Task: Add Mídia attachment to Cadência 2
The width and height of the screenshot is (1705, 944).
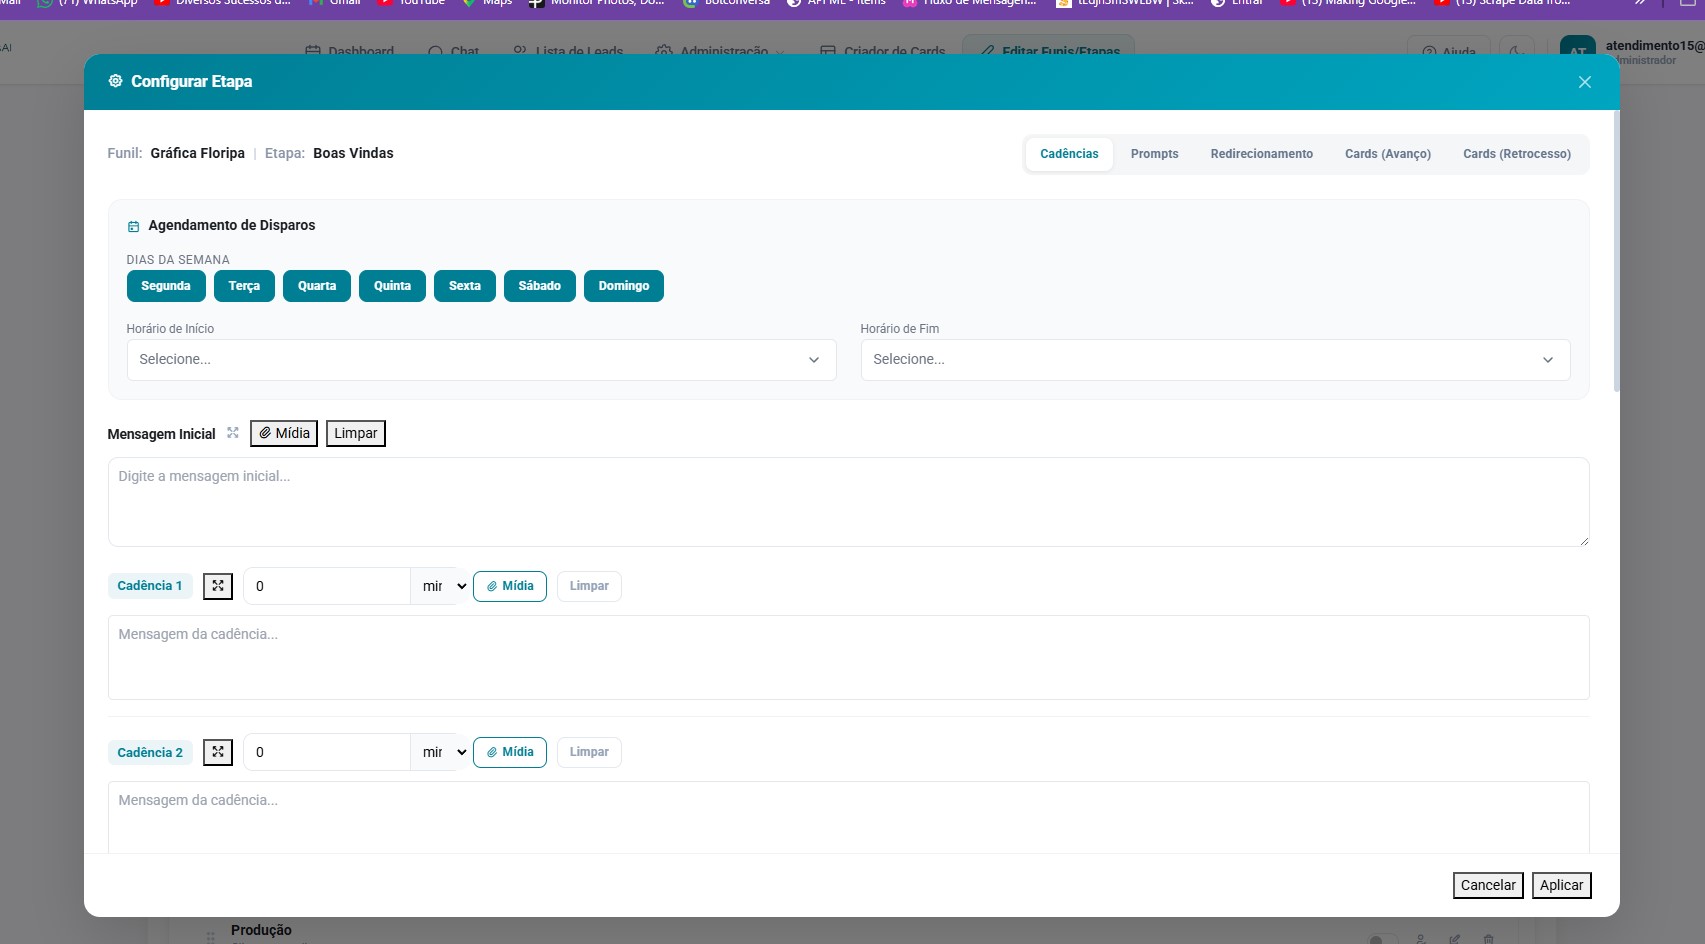Action: tap(509, 752)
